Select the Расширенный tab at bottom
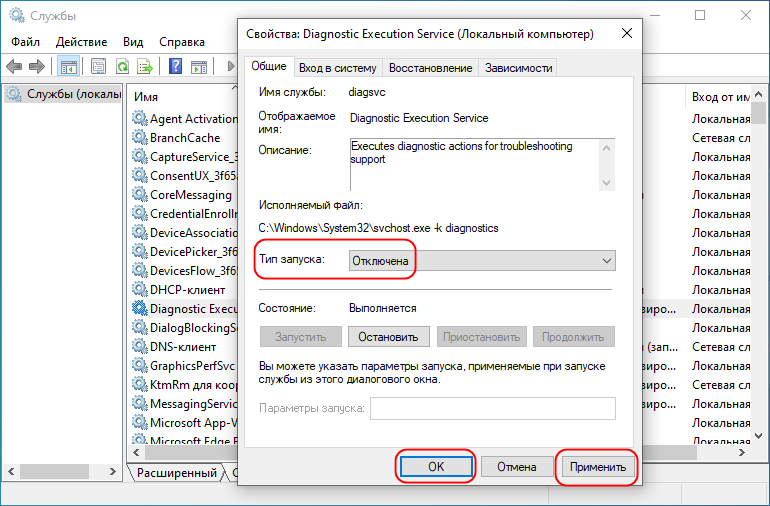Image resolution: width=770 pixels, height=506 pixels. click(x=177, y=473)
